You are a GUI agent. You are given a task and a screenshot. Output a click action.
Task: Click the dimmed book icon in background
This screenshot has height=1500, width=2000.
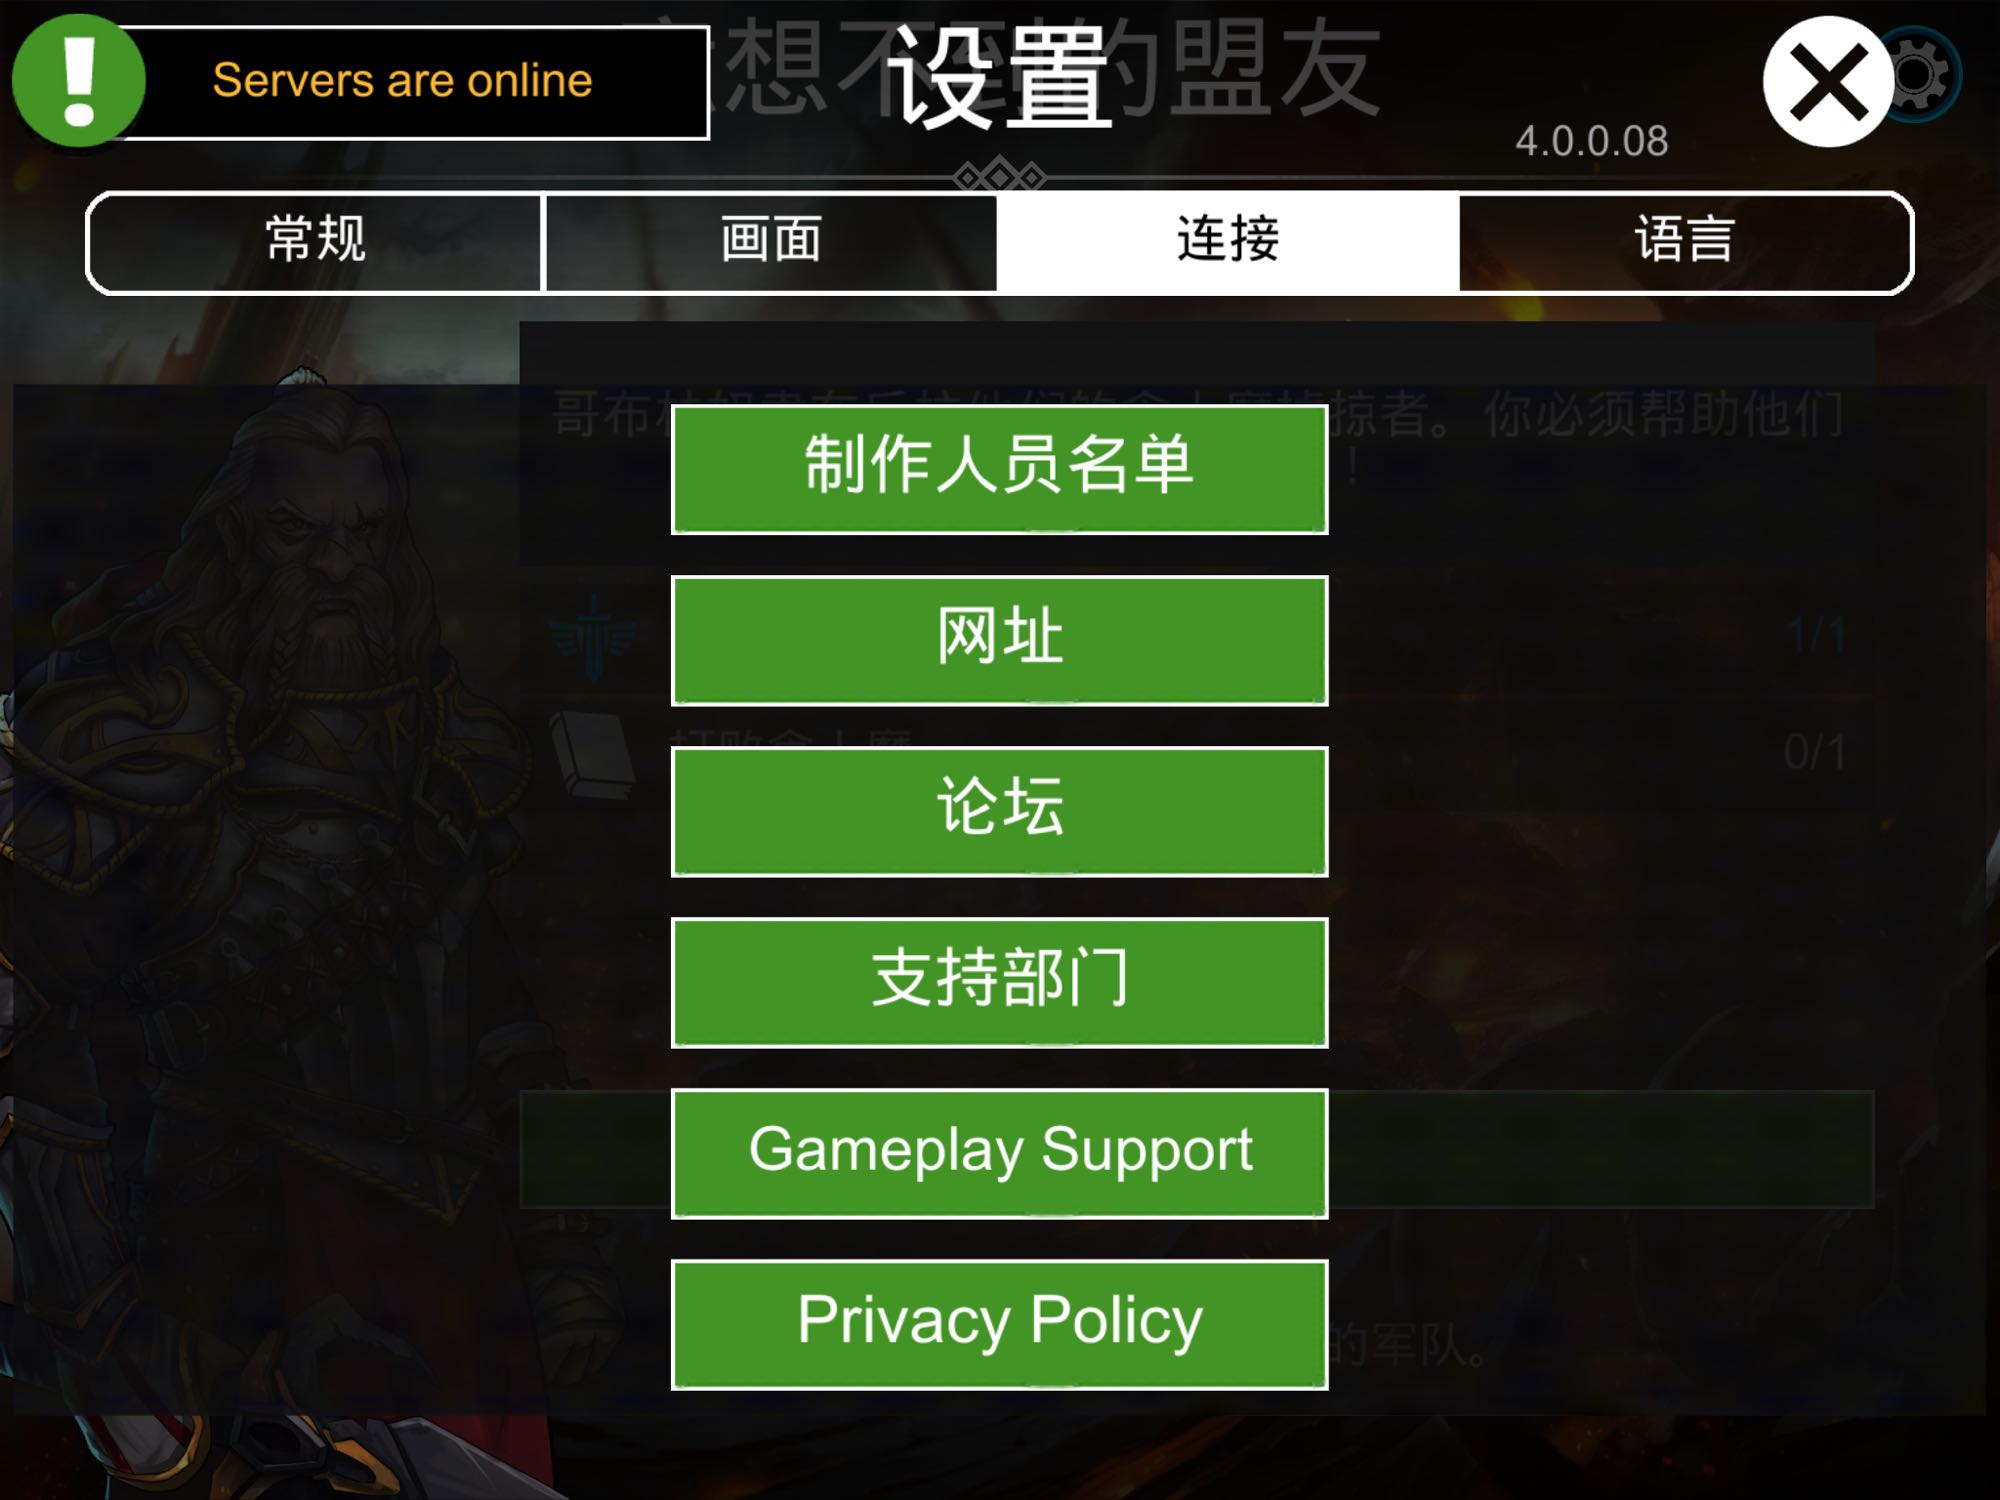tap(594, 754)
